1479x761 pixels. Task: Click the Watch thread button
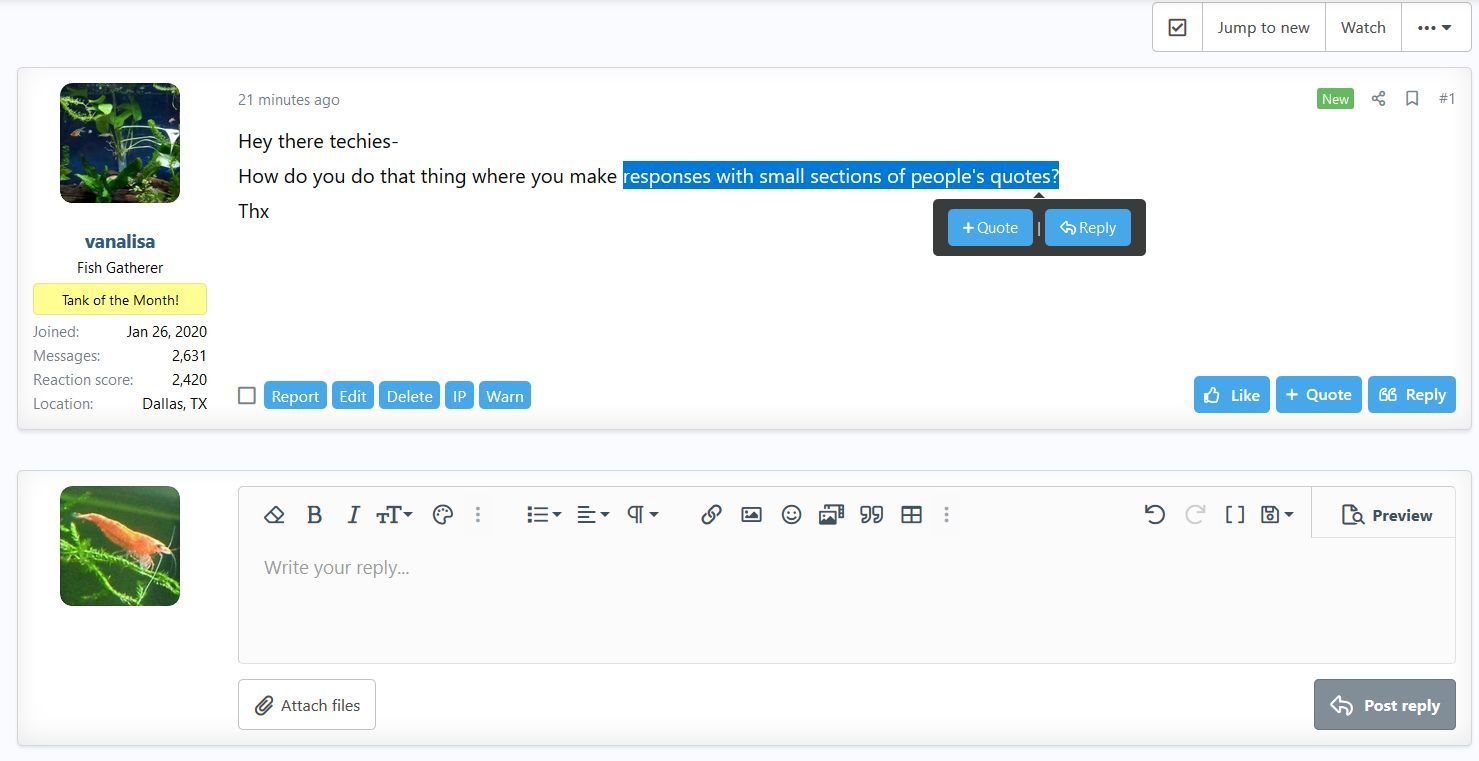coord(1362,27)
